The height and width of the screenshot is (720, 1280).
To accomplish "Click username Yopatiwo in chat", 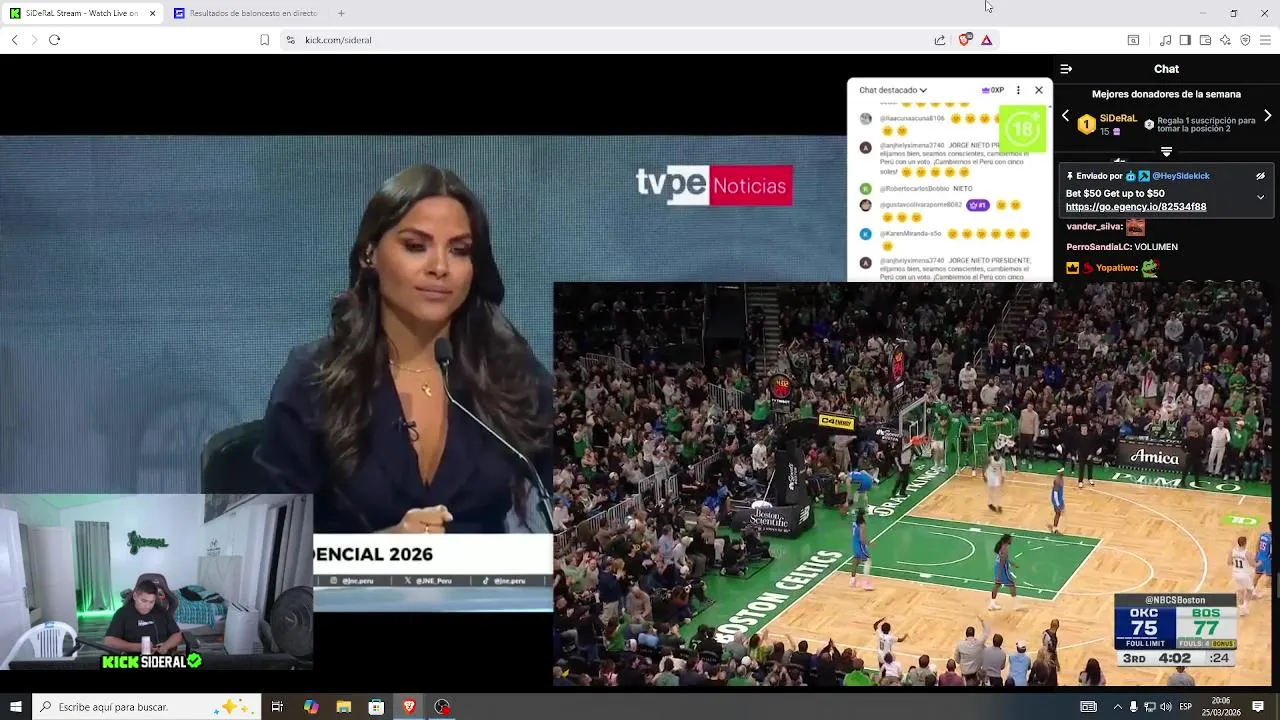I will tap(1116, 268).
